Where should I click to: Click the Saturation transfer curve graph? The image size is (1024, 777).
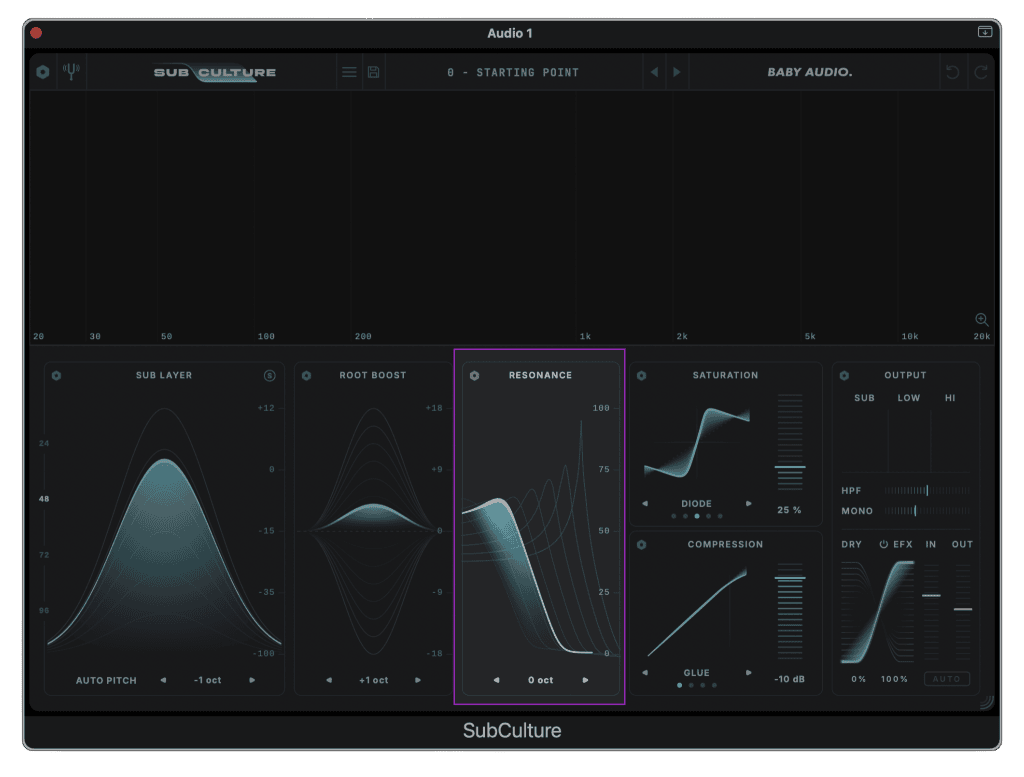click(x=697, y=443)
